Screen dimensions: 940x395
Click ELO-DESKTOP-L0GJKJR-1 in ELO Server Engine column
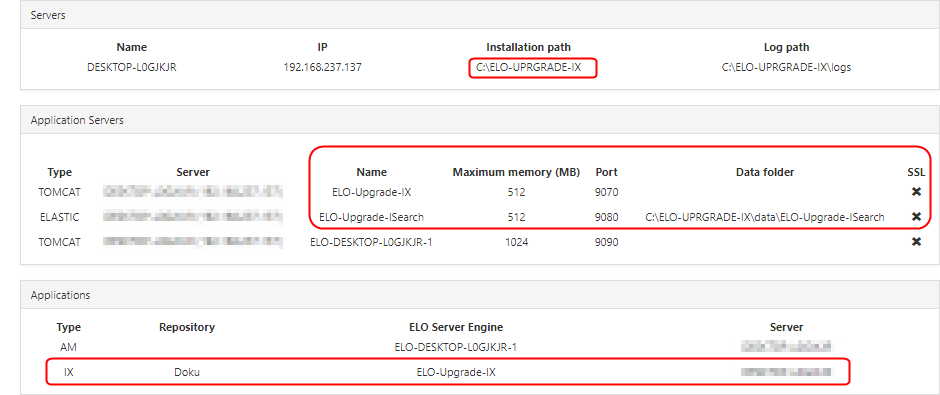[456, 347]
